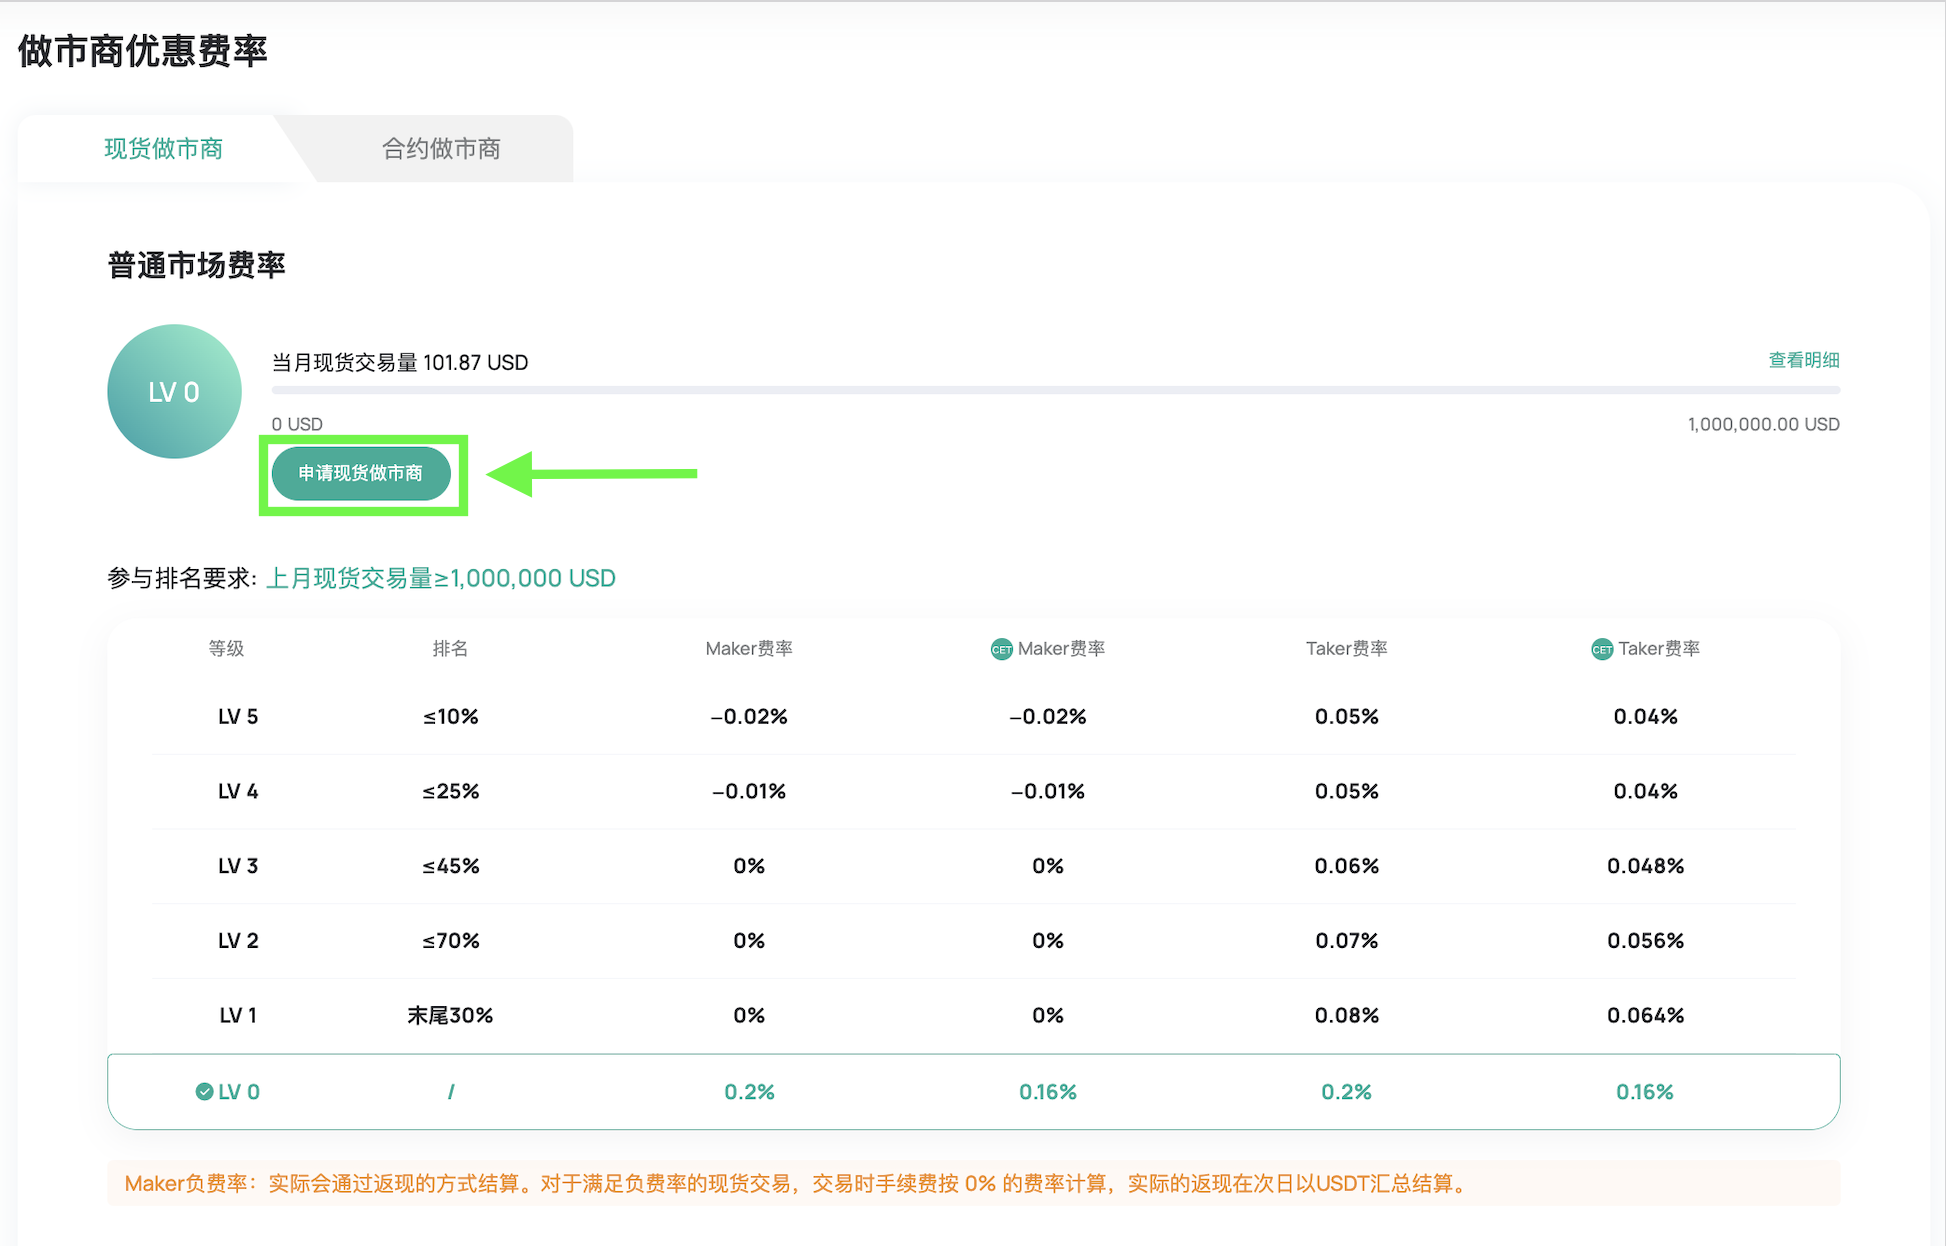Select LV 5 row level cell

[x=238, y=716]
